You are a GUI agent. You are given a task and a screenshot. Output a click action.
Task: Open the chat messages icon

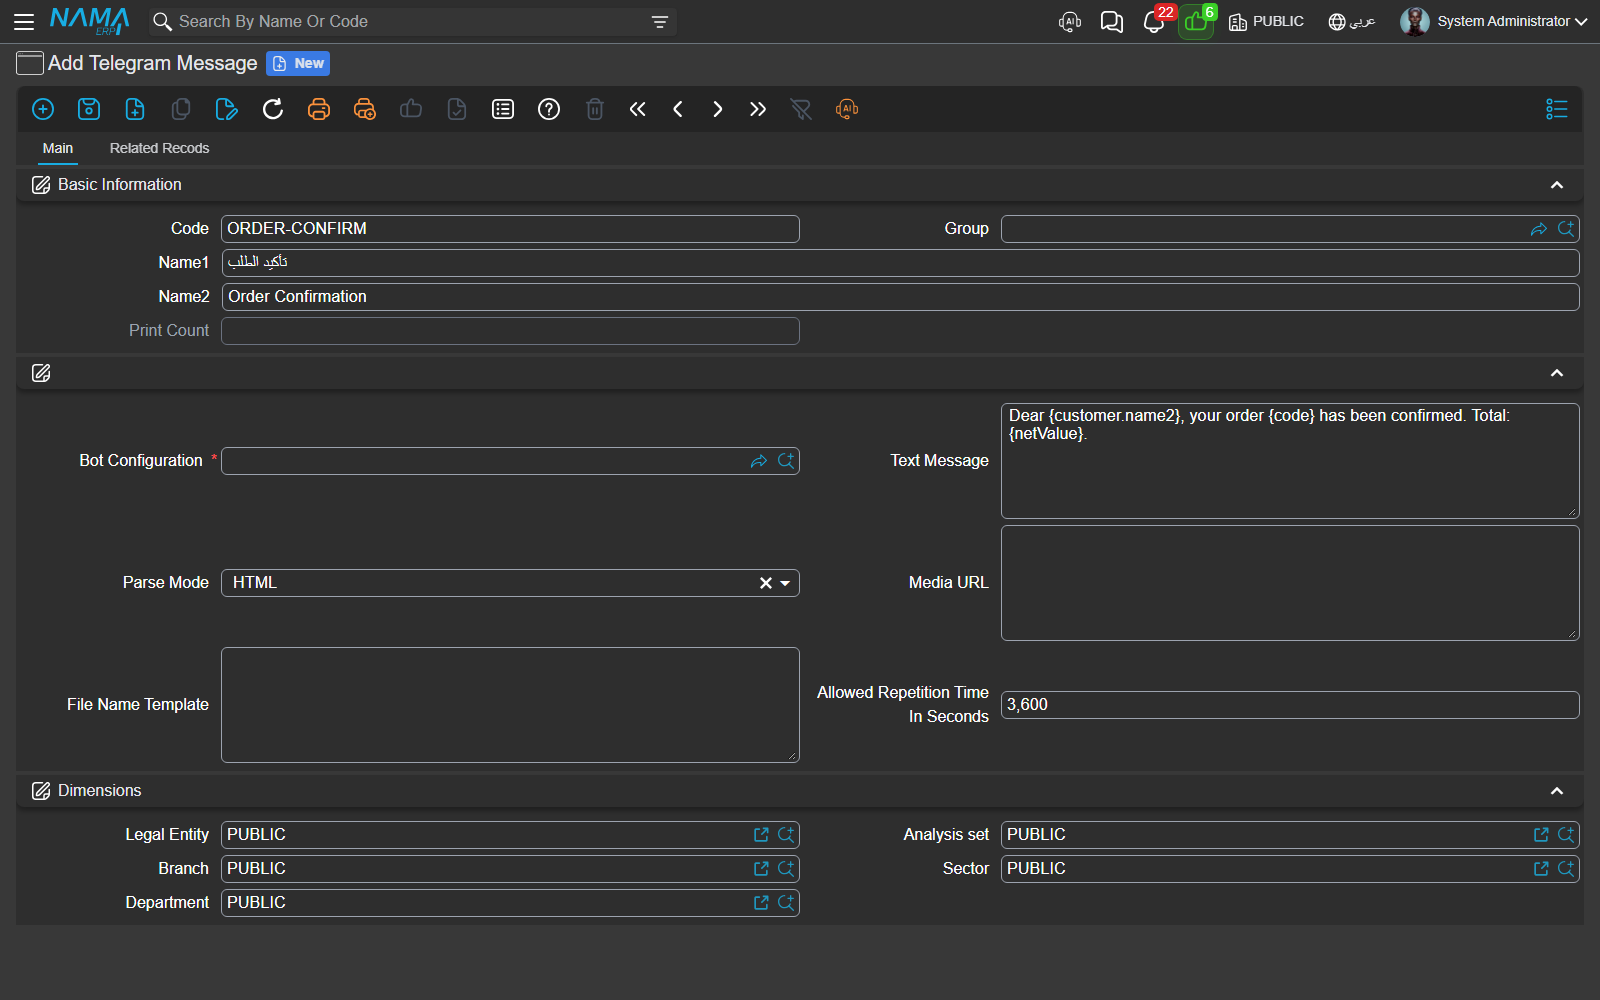coord(1112,21)
